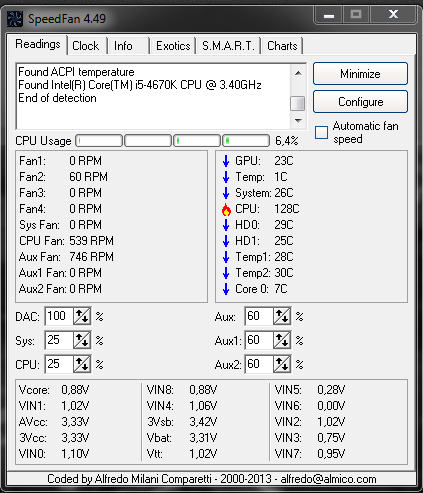Screen dimensions: 423x493
Task: Select the Readings tab
Action: point(38,44)
